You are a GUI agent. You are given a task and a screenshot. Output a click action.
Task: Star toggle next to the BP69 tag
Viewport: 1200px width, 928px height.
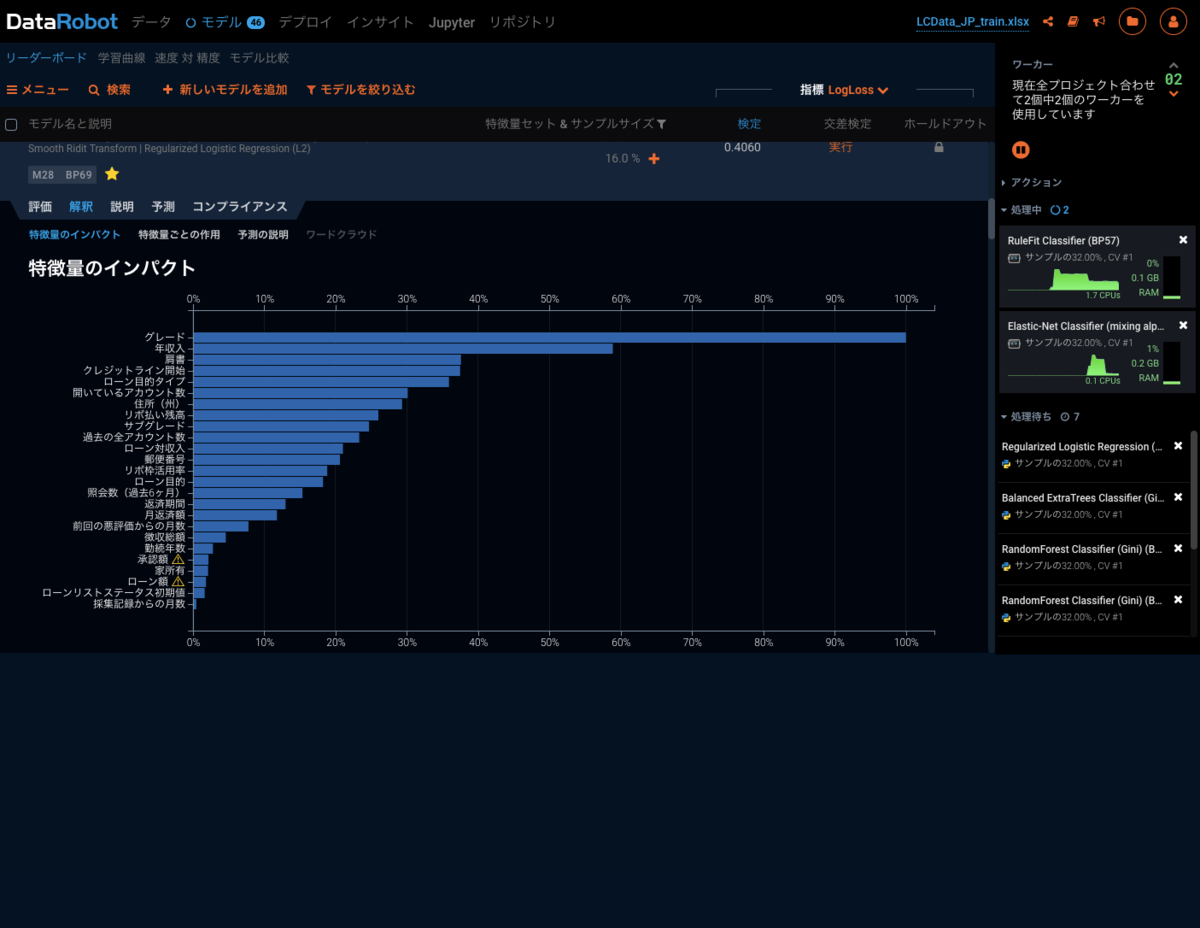112,174
